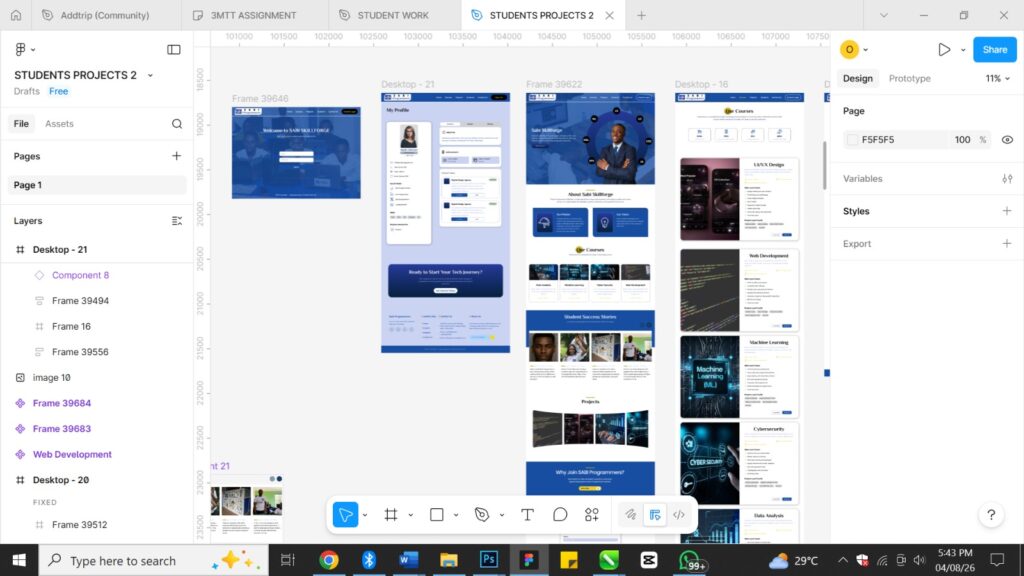Select the Comment tool

click(x=560, y=515)
